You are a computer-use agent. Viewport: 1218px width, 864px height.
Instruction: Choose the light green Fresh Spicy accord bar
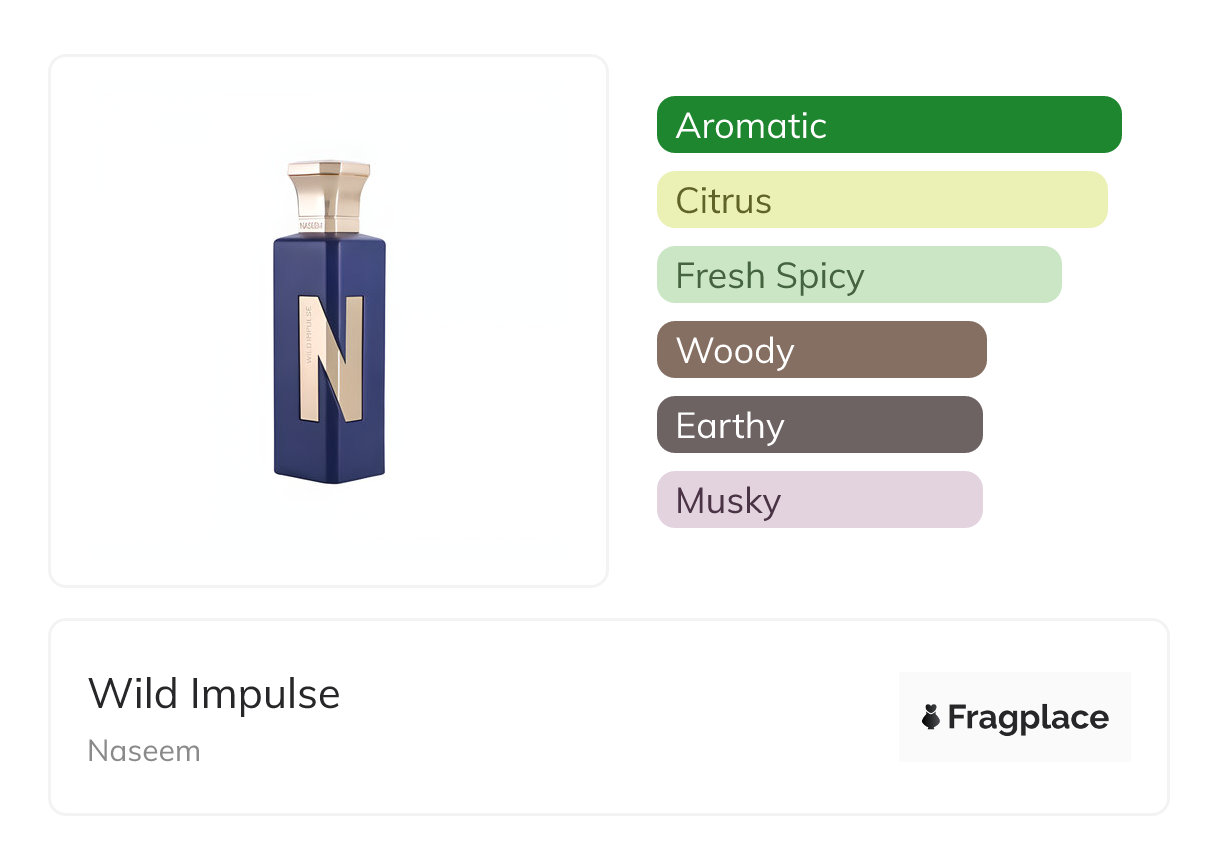[x=858, y=275]
